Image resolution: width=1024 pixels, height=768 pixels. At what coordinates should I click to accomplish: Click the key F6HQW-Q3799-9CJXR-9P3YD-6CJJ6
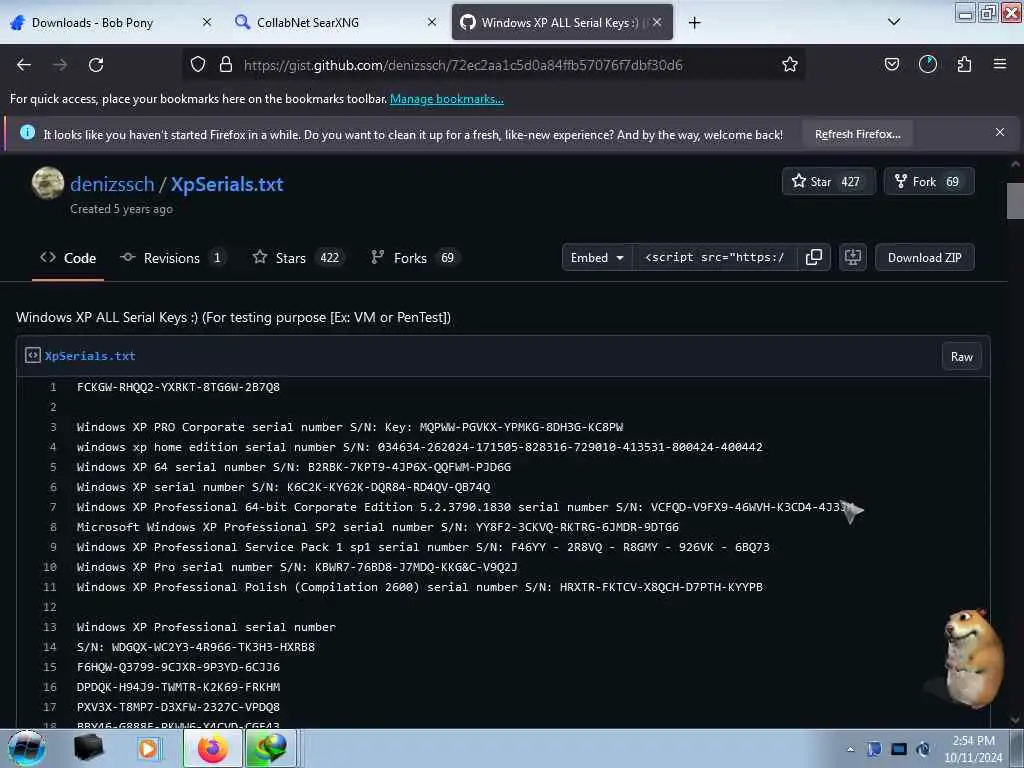coord(178,667)
